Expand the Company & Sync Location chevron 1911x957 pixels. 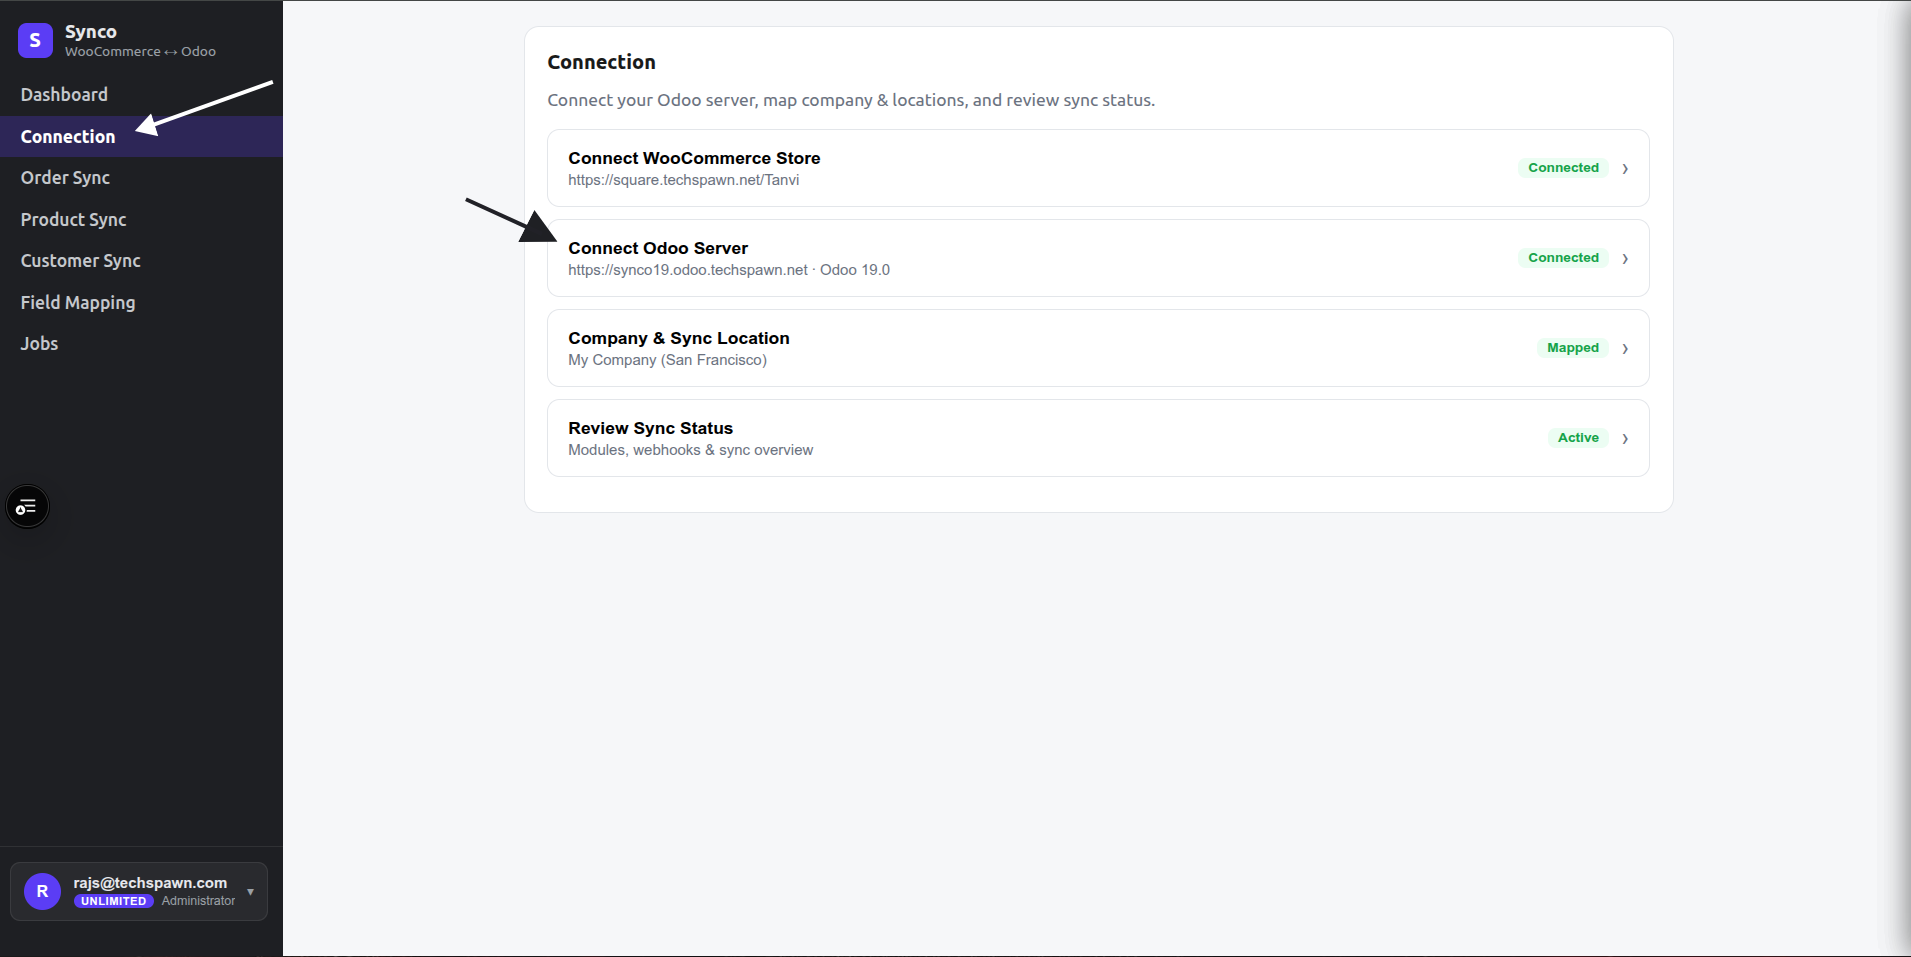click(1625, 348)
